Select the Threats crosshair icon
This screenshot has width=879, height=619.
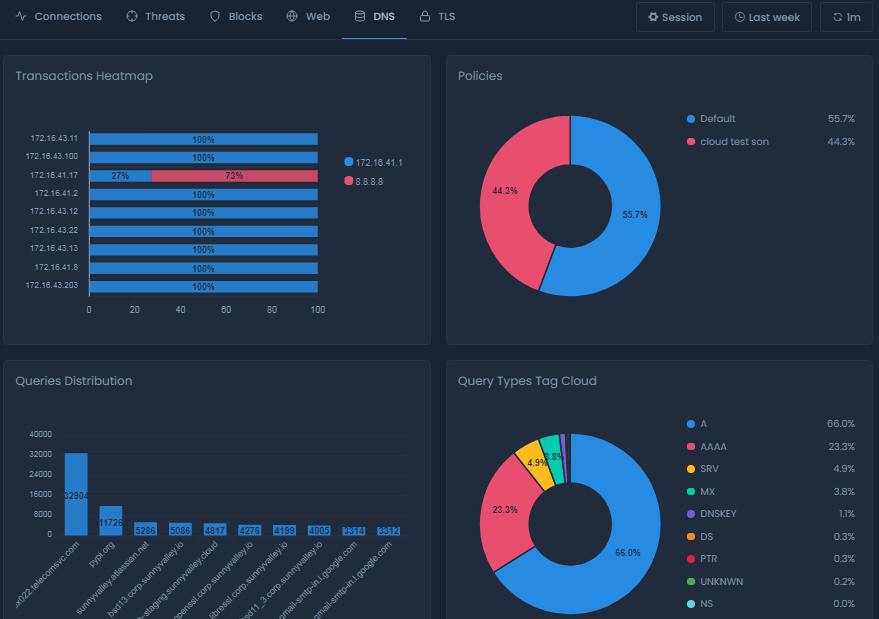coord(130,16)
